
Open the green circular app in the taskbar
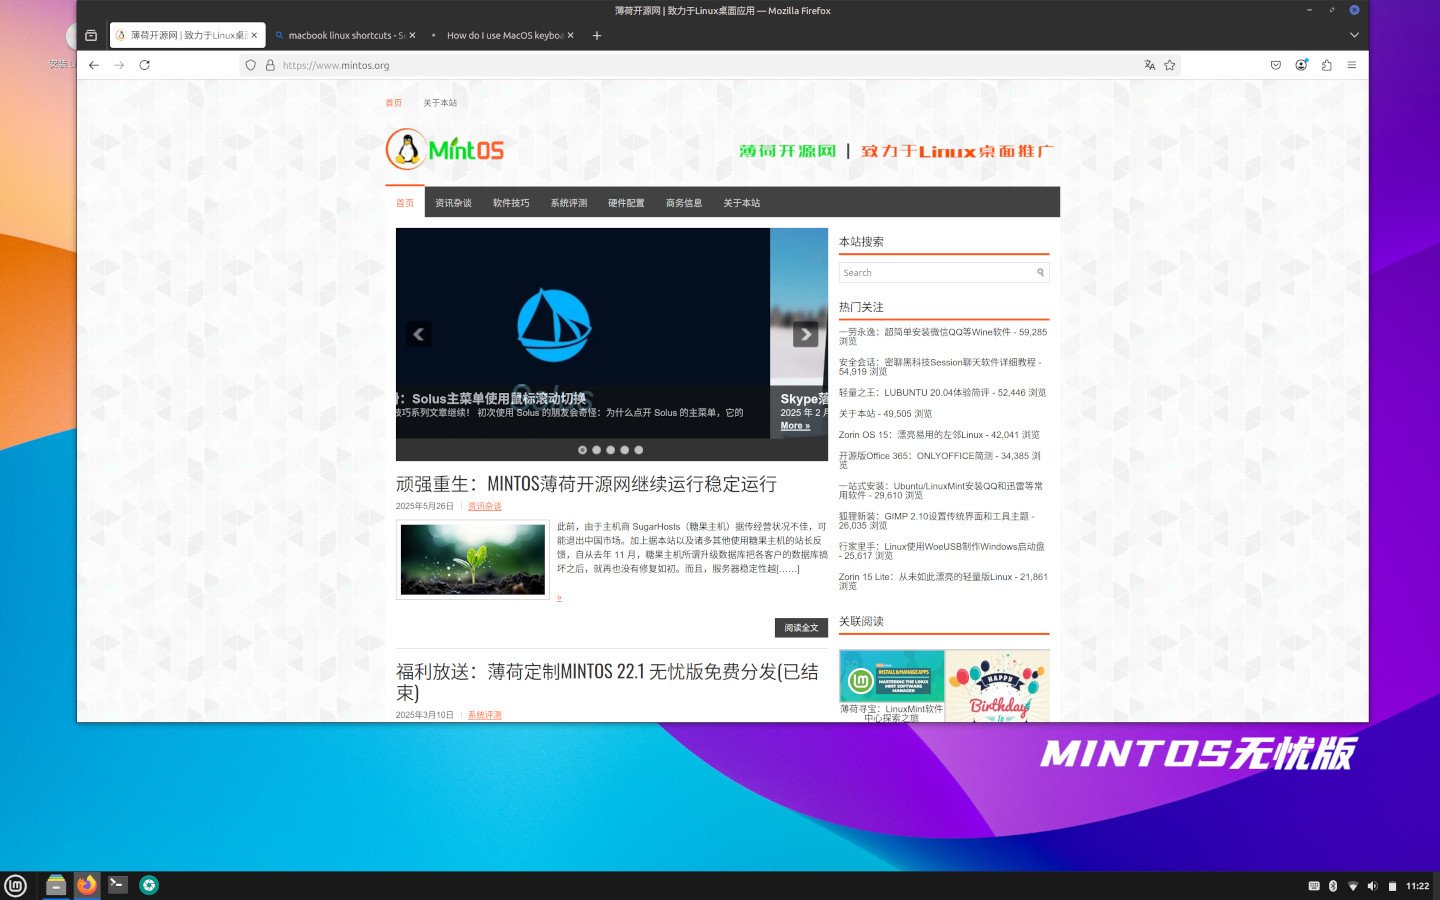(x=149, y=885)
